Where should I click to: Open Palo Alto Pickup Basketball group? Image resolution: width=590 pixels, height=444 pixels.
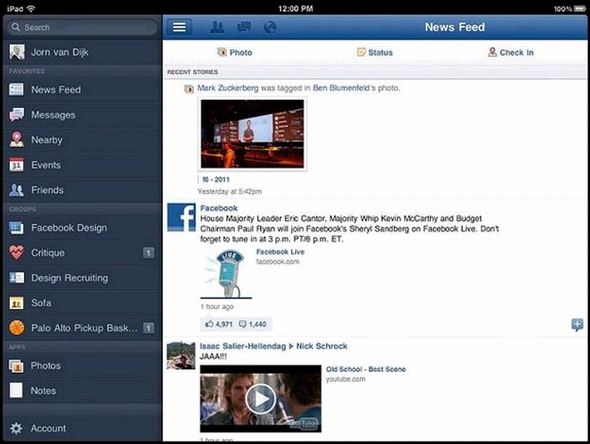click(x=82, y=328)
